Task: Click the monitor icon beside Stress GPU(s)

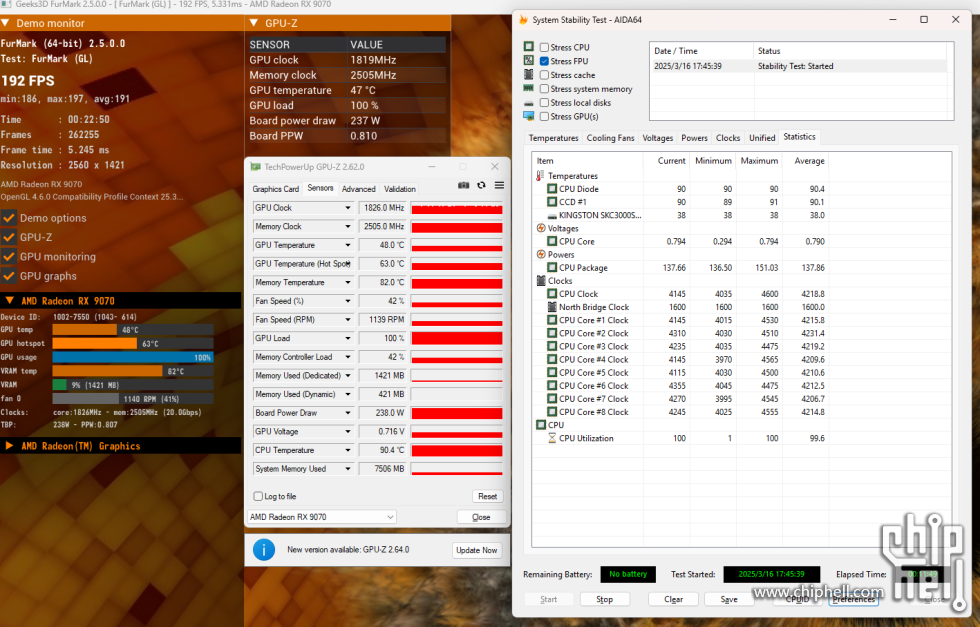Action: (529, 116)
